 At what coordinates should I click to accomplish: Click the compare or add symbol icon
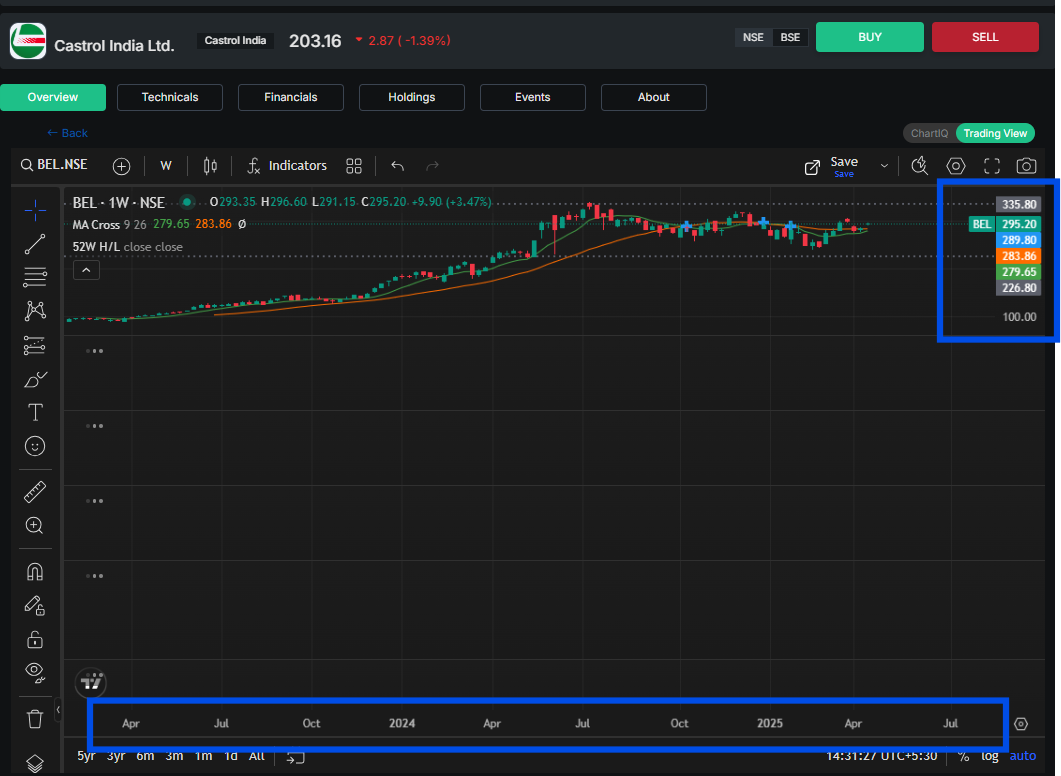click(x=121, y=166)
